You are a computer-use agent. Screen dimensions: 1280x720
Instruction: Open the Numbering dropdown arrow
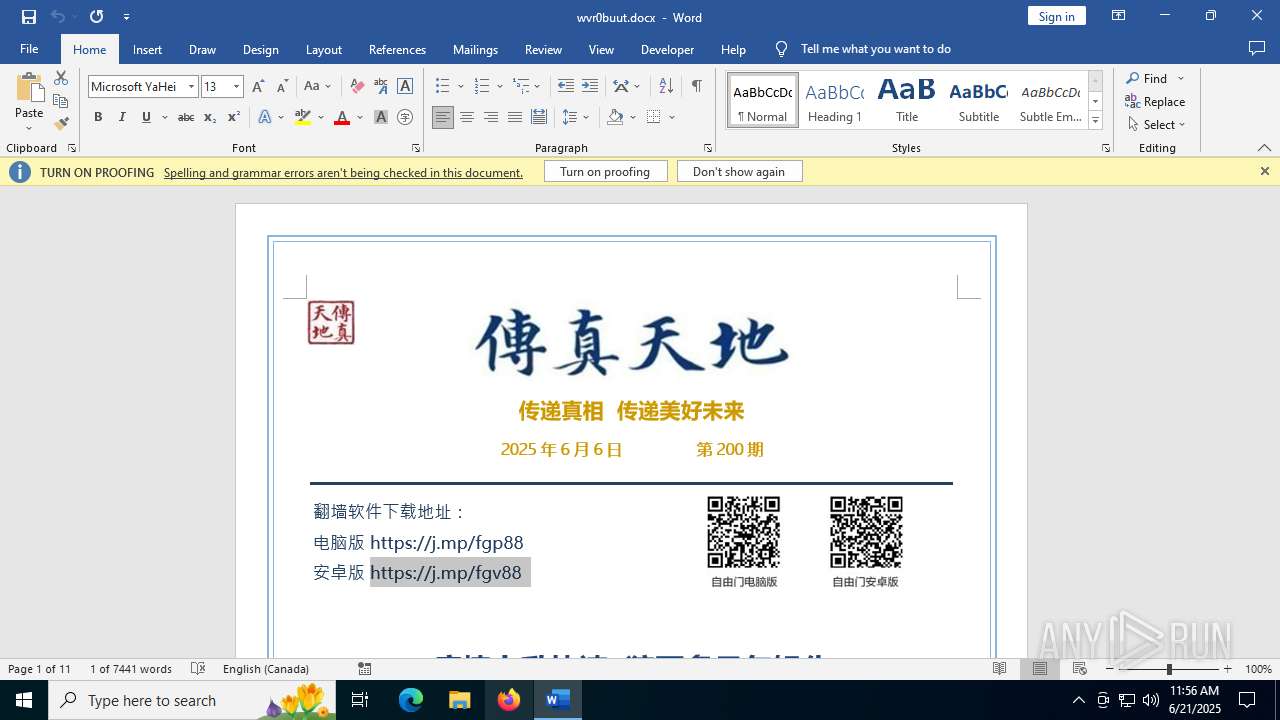pyautogui.click(x=500, y=87)
